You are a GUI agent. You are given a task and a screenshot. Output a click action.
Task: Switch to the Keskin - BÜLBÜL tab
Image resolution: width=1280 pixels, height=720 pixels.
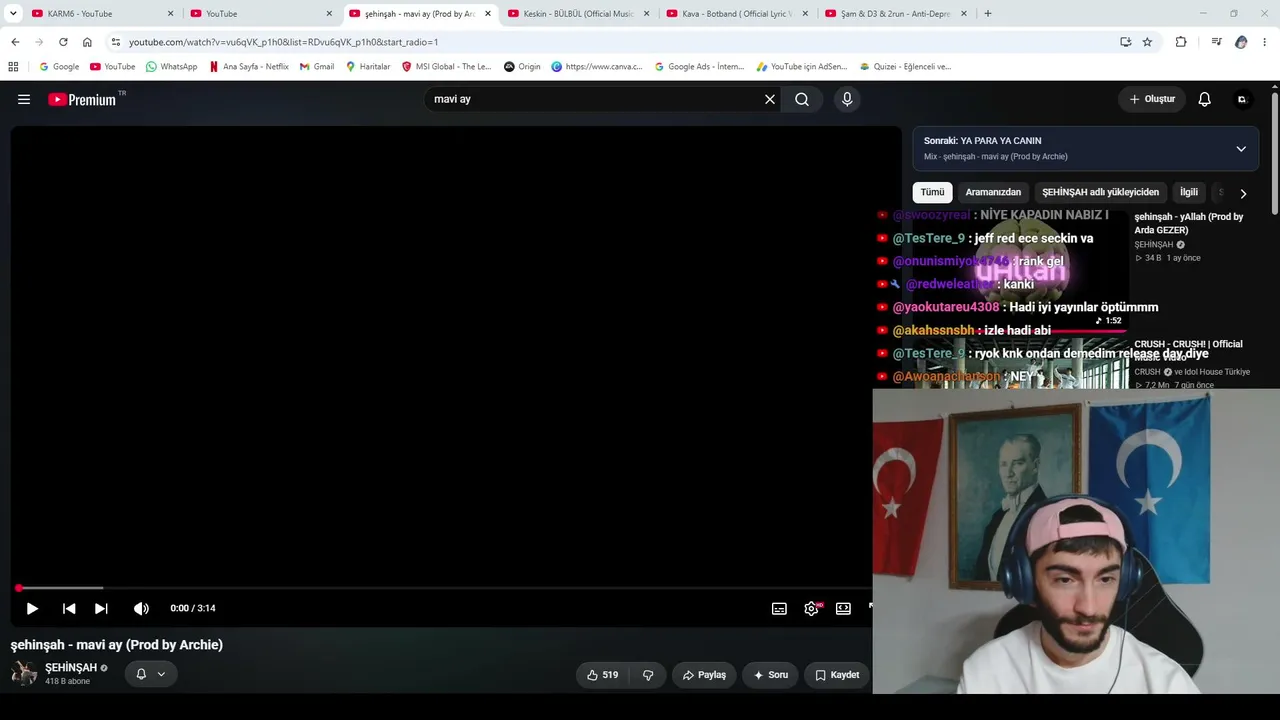click(579, 14)
